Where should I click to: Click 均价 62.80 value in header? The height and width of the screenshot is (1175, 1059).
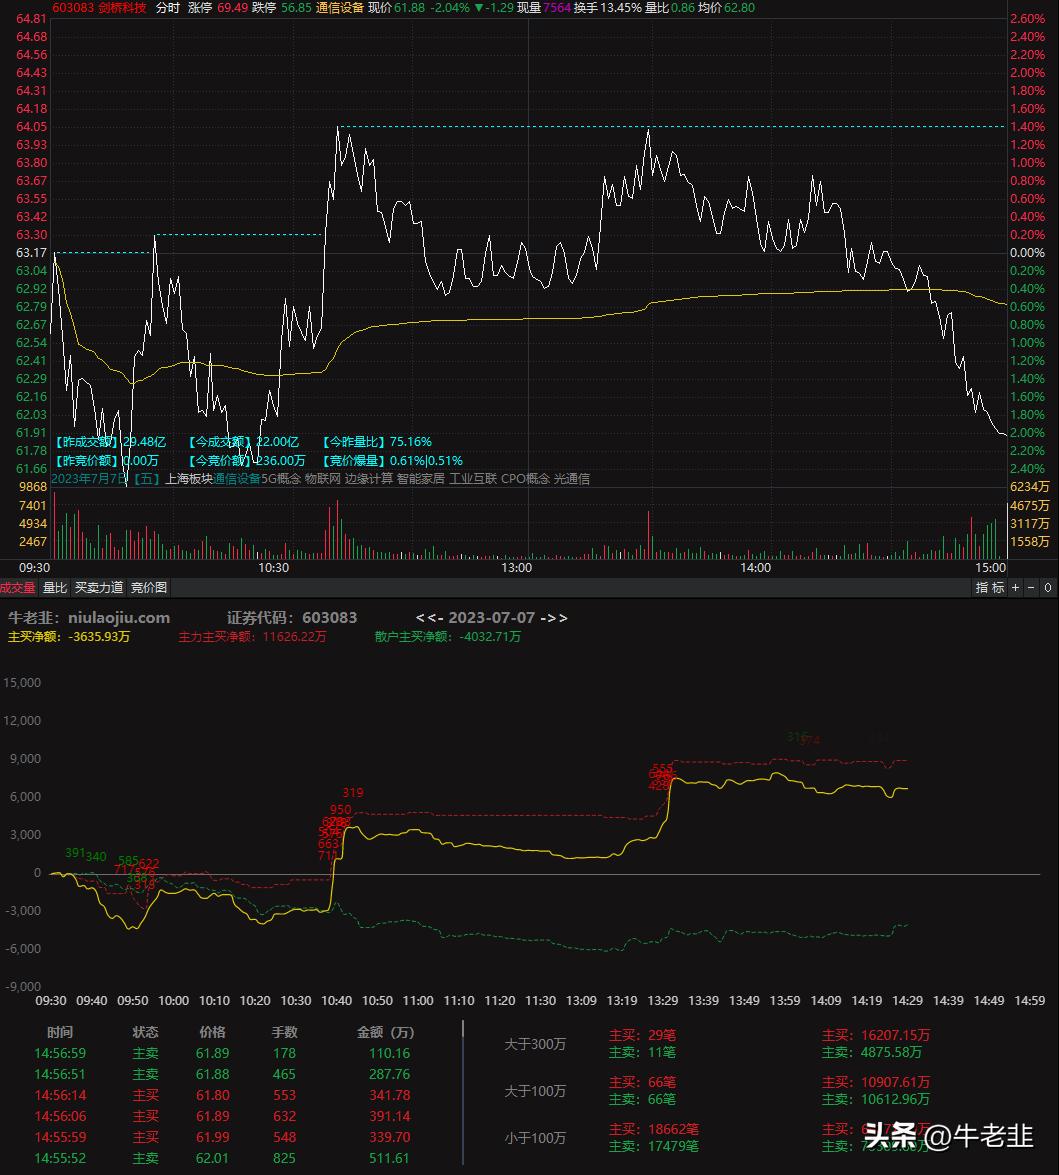coord(726,7)
